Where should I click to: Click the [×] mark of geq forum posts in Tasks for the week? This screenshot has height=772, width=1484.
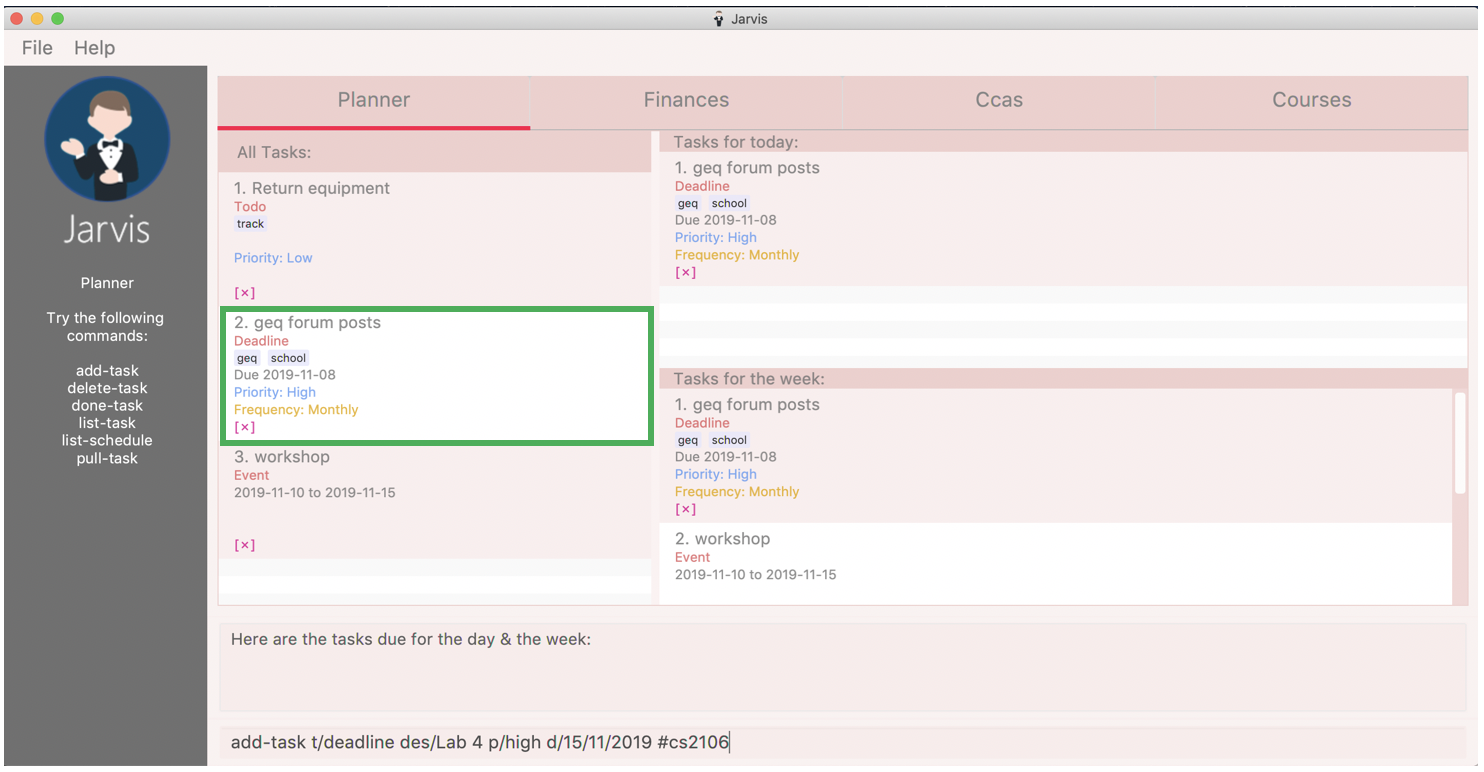(686, 509)
